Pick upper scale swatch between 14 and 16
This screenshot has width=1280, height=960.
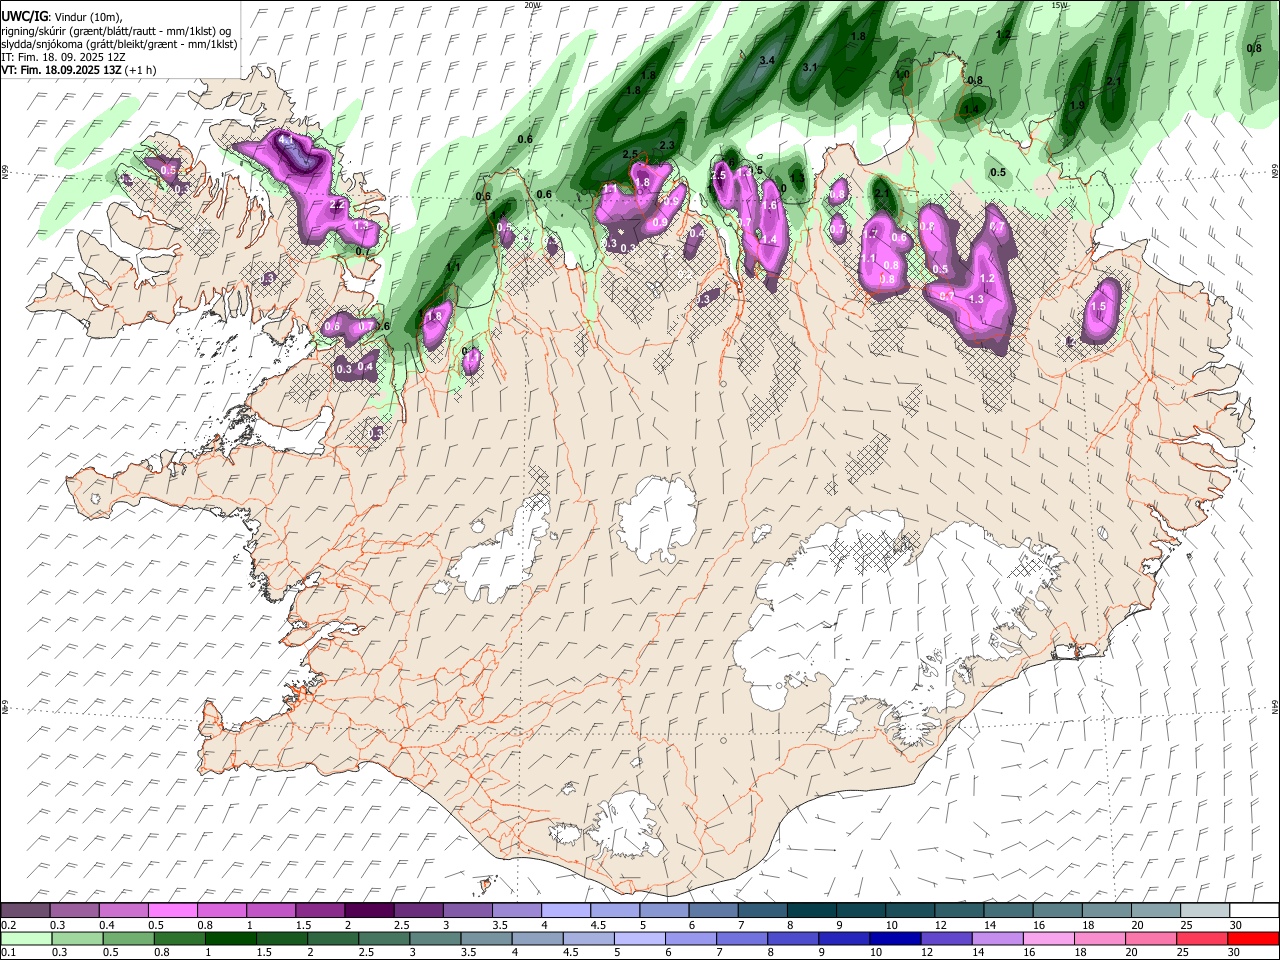[x=1007, y=911]
